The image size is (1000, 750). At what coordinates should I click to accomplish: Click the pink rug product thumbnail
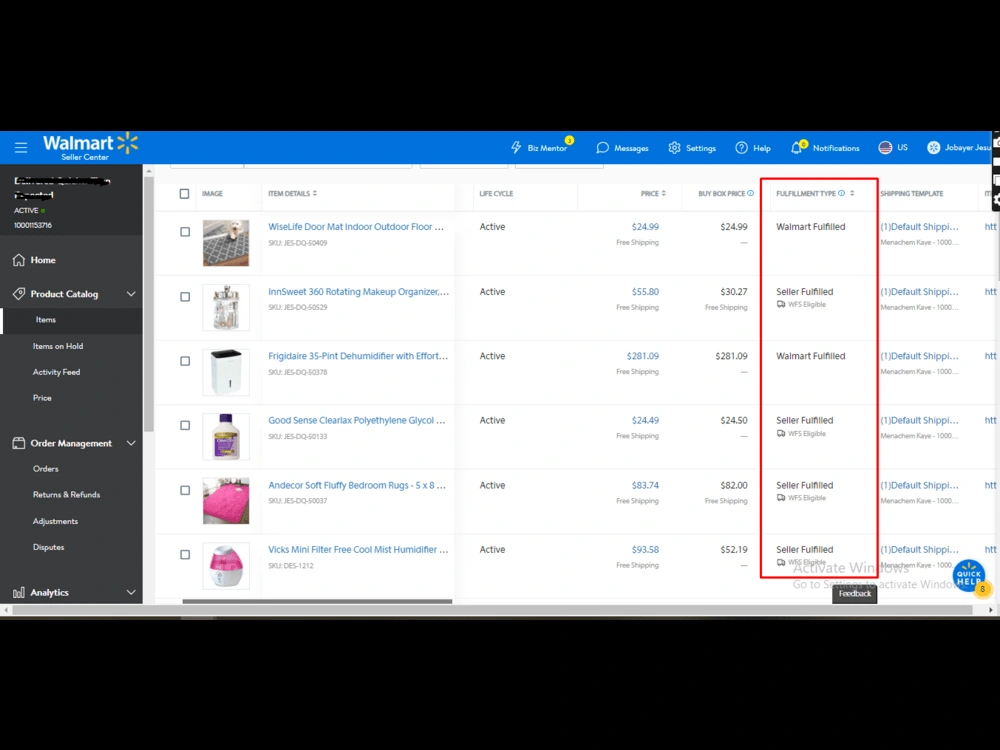(x=226, y=501)
